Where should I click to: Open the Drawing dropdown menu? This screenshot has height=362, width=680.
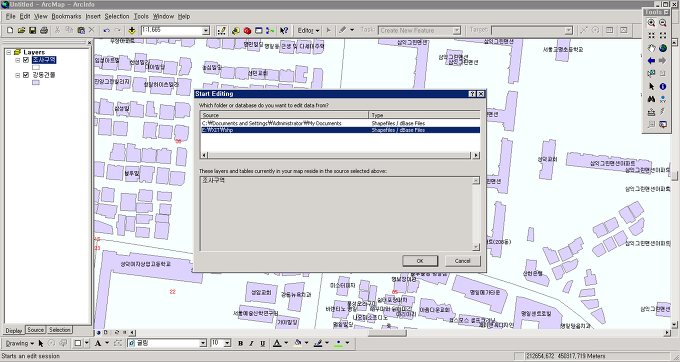[20, 343]
